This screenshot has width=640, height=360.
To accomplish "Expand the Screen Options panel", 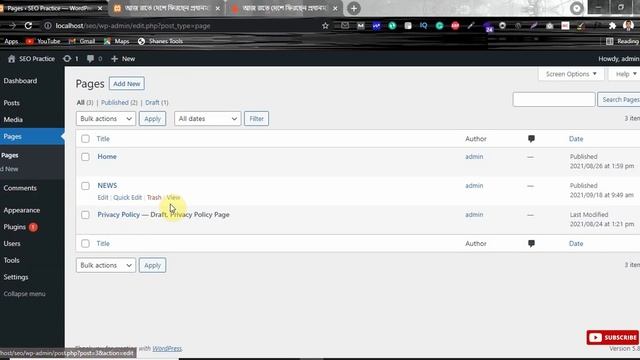I will (x=571, y=74).
